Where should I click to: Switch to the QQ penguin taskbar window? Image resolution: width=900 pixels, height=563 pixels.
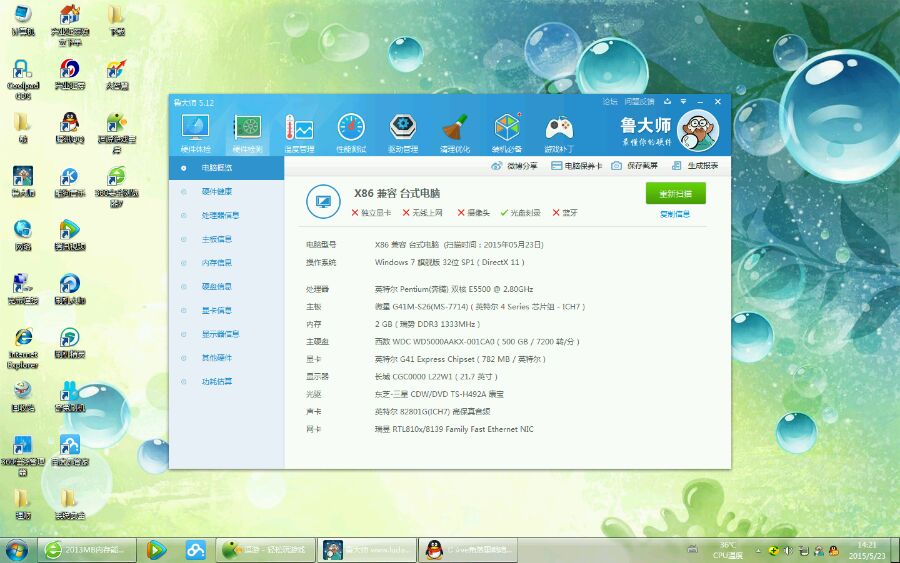pos(468,550)
